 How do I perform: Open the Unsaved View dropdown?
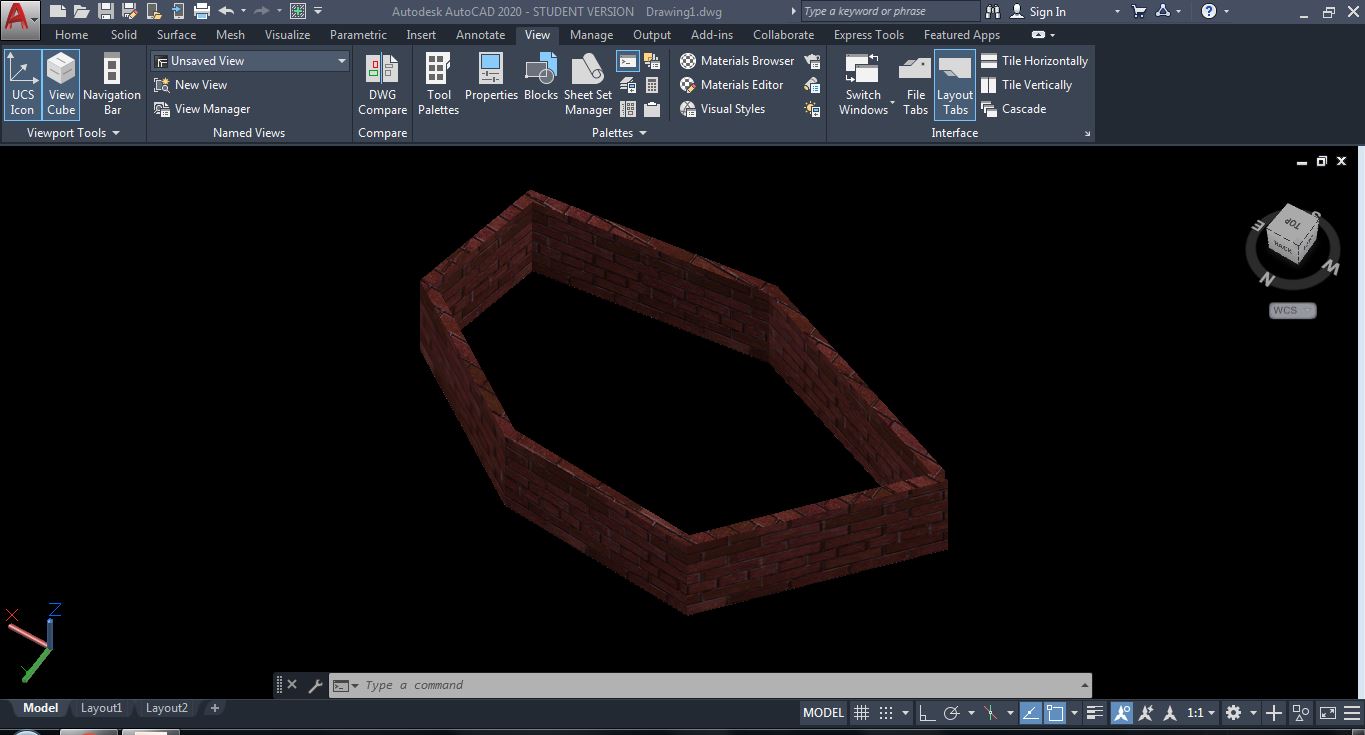click(x=341, y=60)
